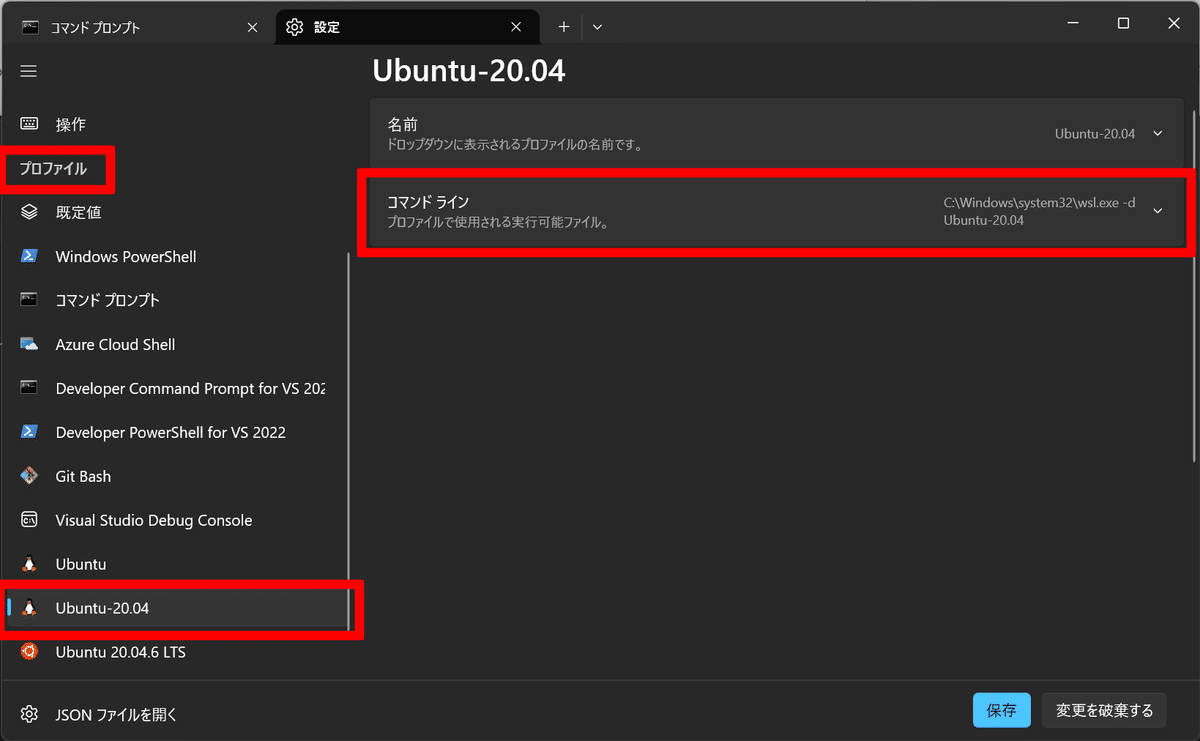Click the コマンド プロンプト profile icon in sidebar
Image resolution: width=1200 pixels, height=741 pixels.
[29, 300]
